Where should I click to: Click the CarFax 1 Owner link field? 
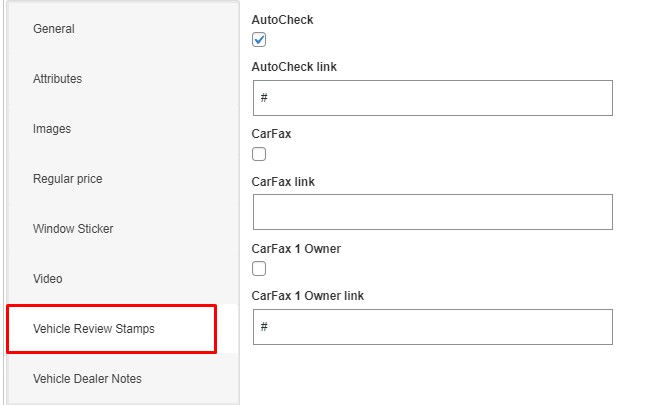(x=432, y=327)
